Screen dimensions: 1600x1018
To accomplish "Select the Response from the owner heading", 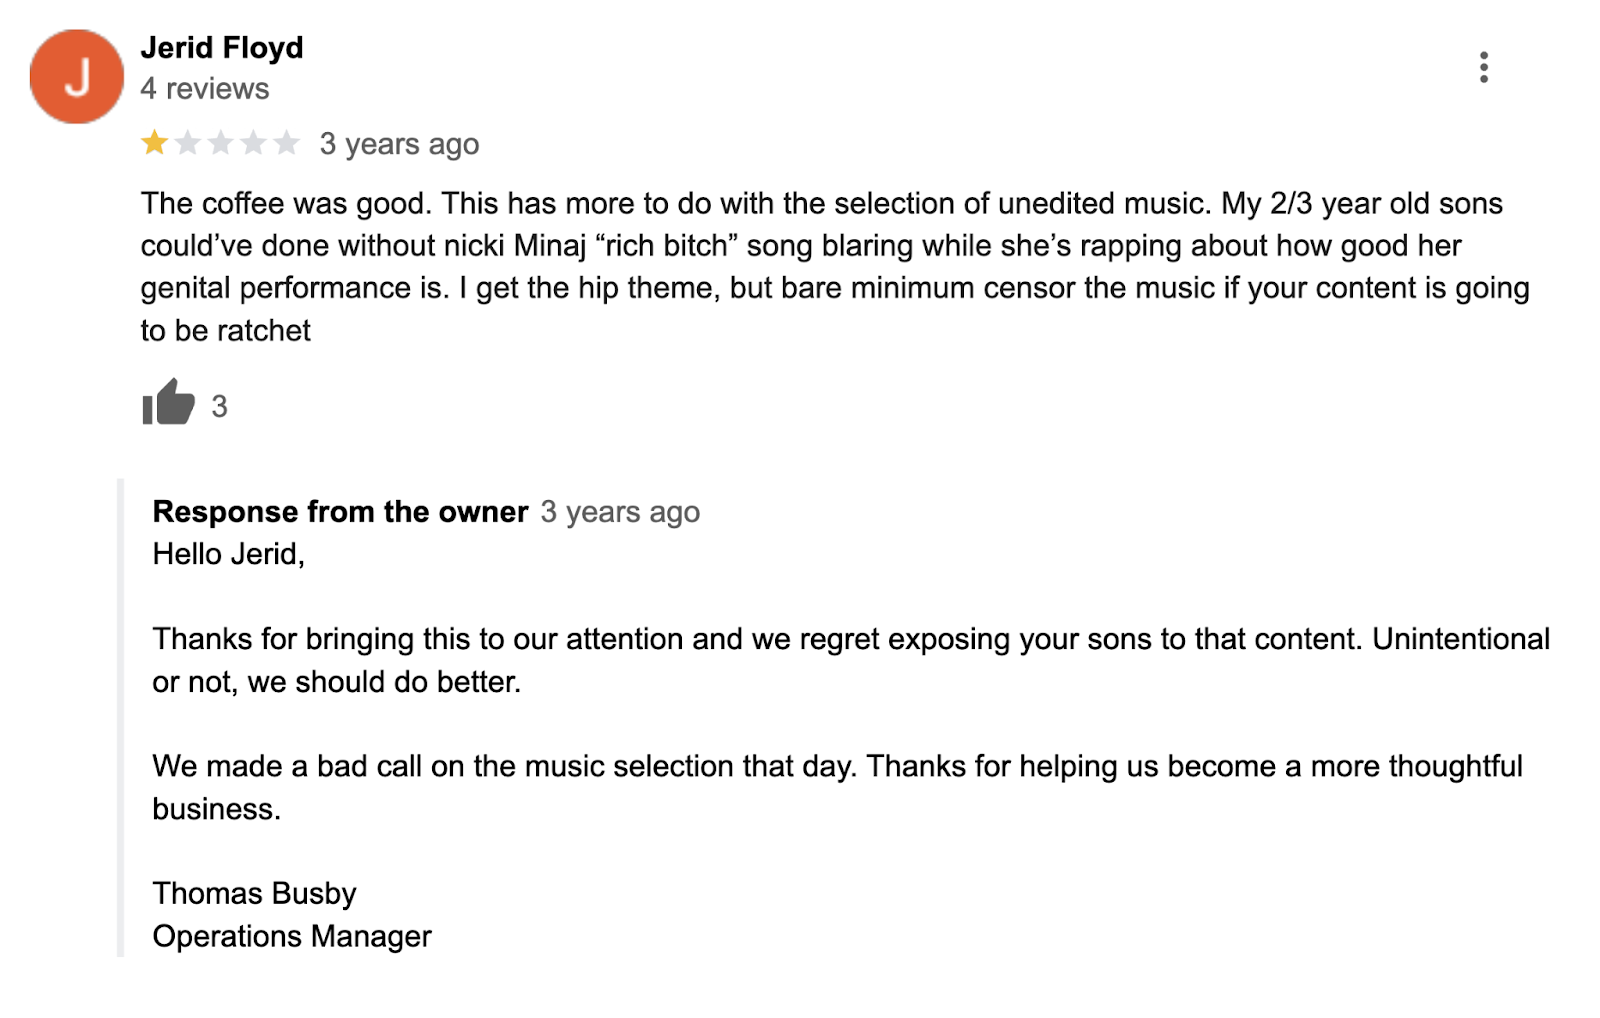I will click(x=339, y=512).
